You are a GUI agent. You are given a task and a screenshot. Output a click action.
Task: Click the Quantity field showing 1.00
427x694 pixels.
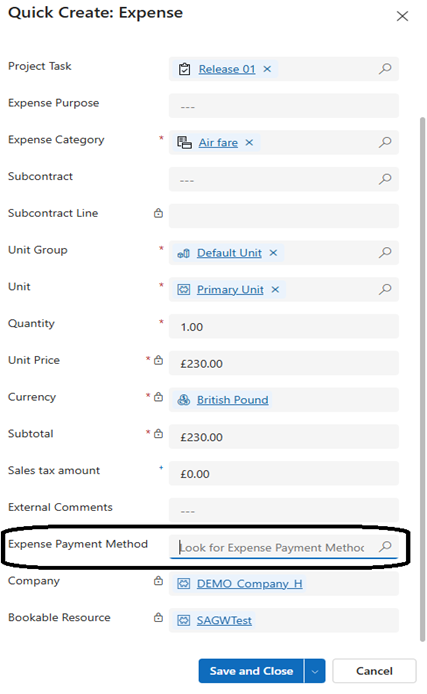click(284, 327)
